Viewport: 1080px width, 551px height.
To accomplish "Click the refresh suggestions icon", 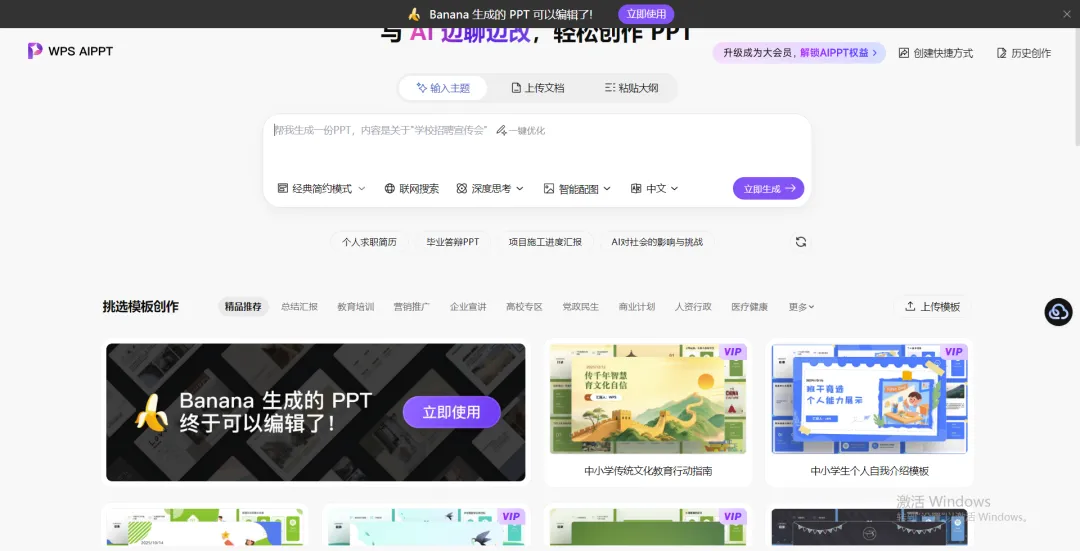I will click(x=800, y=242).
